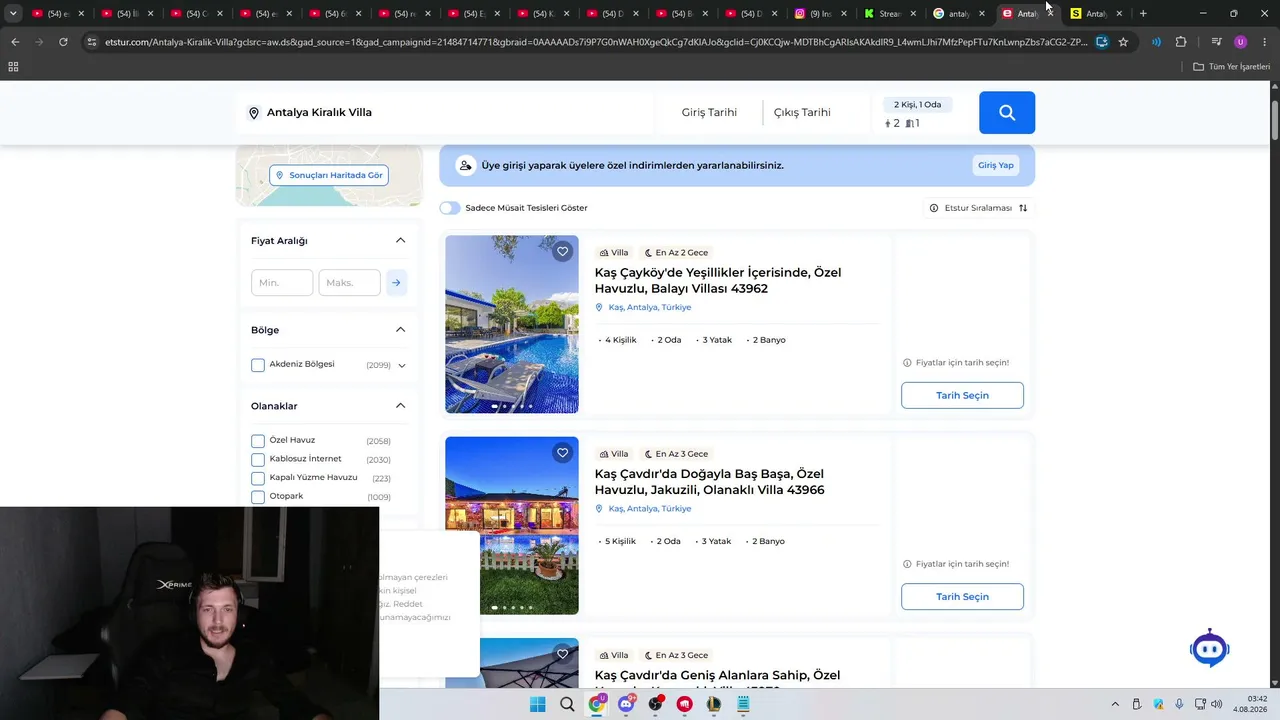This screenshot has height=720, width=1280.
Task: Open the red Riot client taskbar icon
Action: click(684, 704)
